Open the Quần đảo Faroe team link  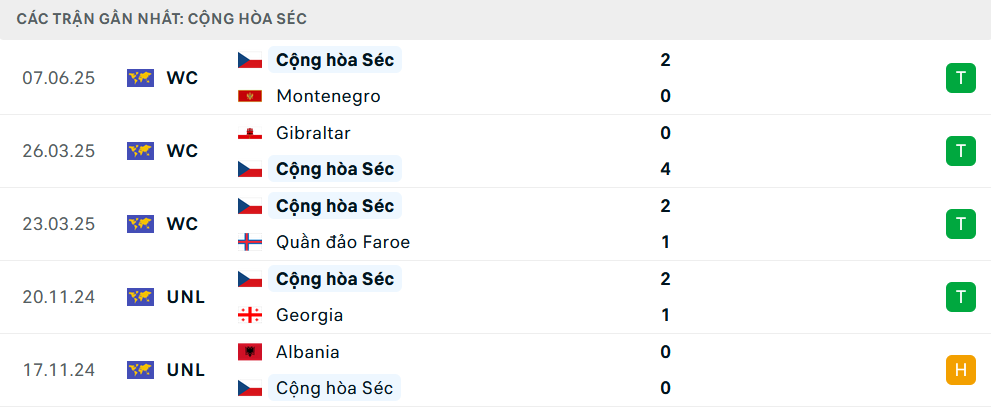point(343,243)
